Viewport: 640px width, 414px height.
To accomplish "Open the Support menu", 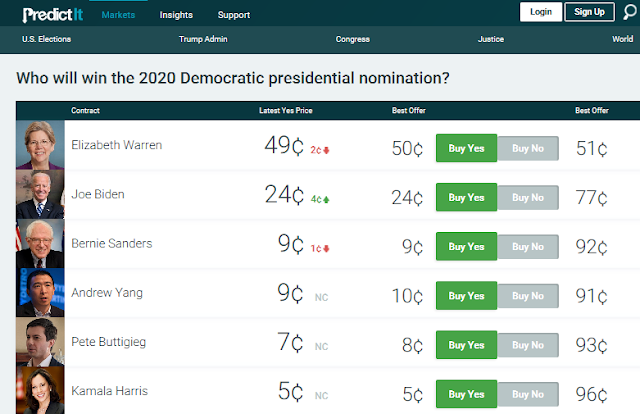I will [234, 15].
